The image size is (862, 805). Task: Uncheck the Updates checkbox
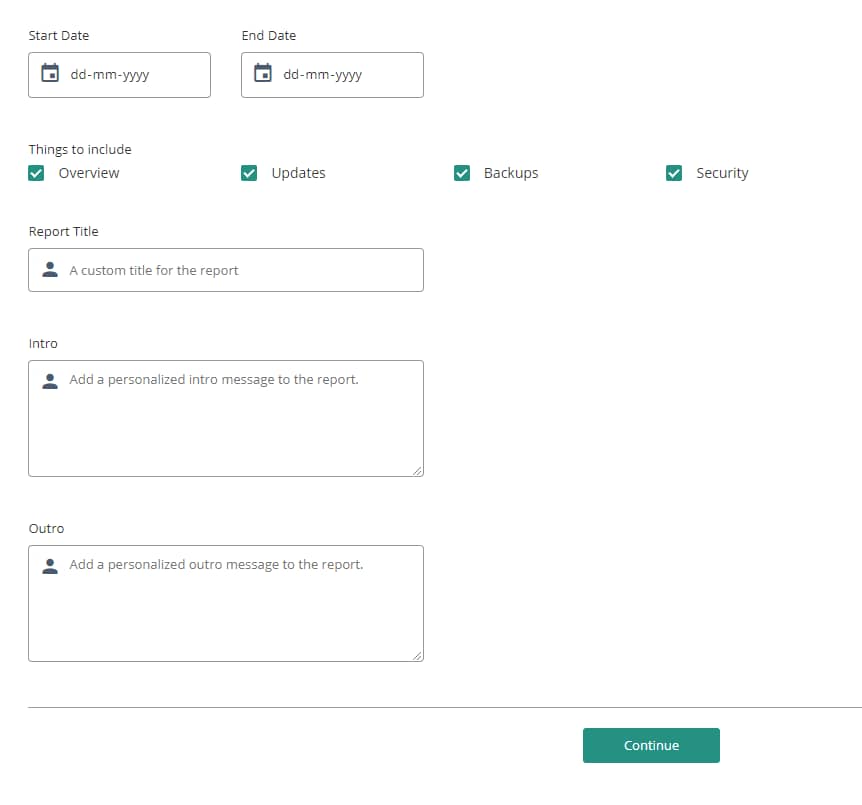click(249, 173)
